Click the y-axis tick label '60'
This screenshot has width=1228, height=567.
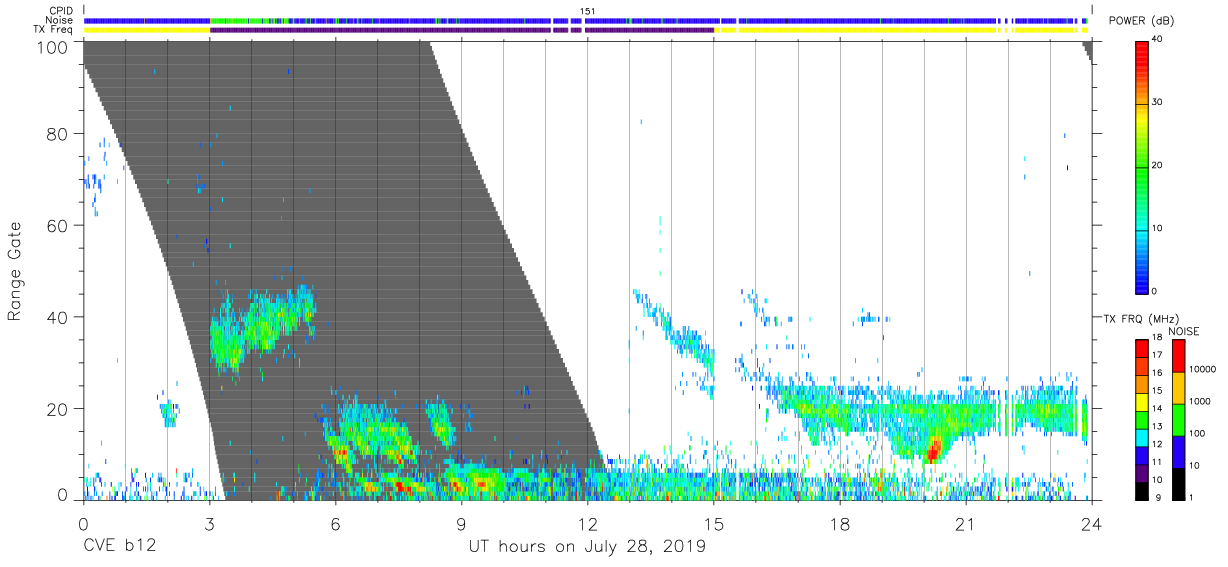tap(56, 225)
